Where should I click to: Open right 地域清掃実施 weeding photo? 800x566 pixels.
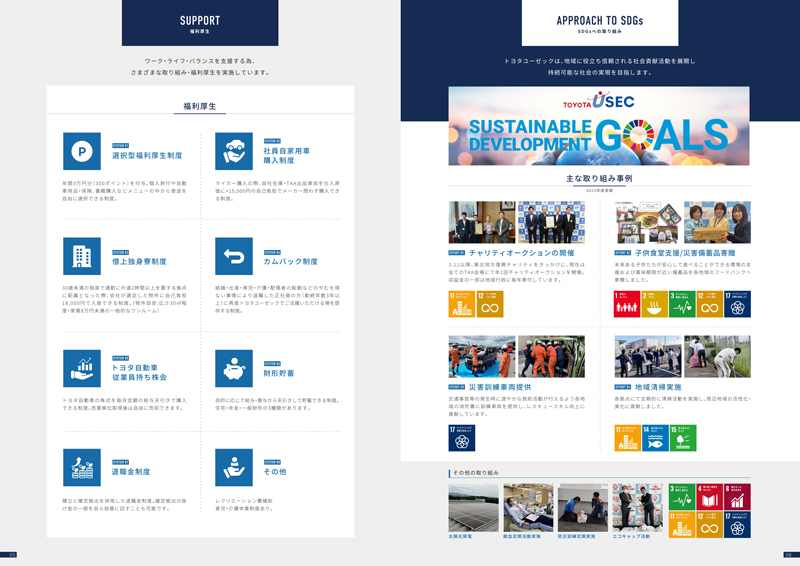717,356
